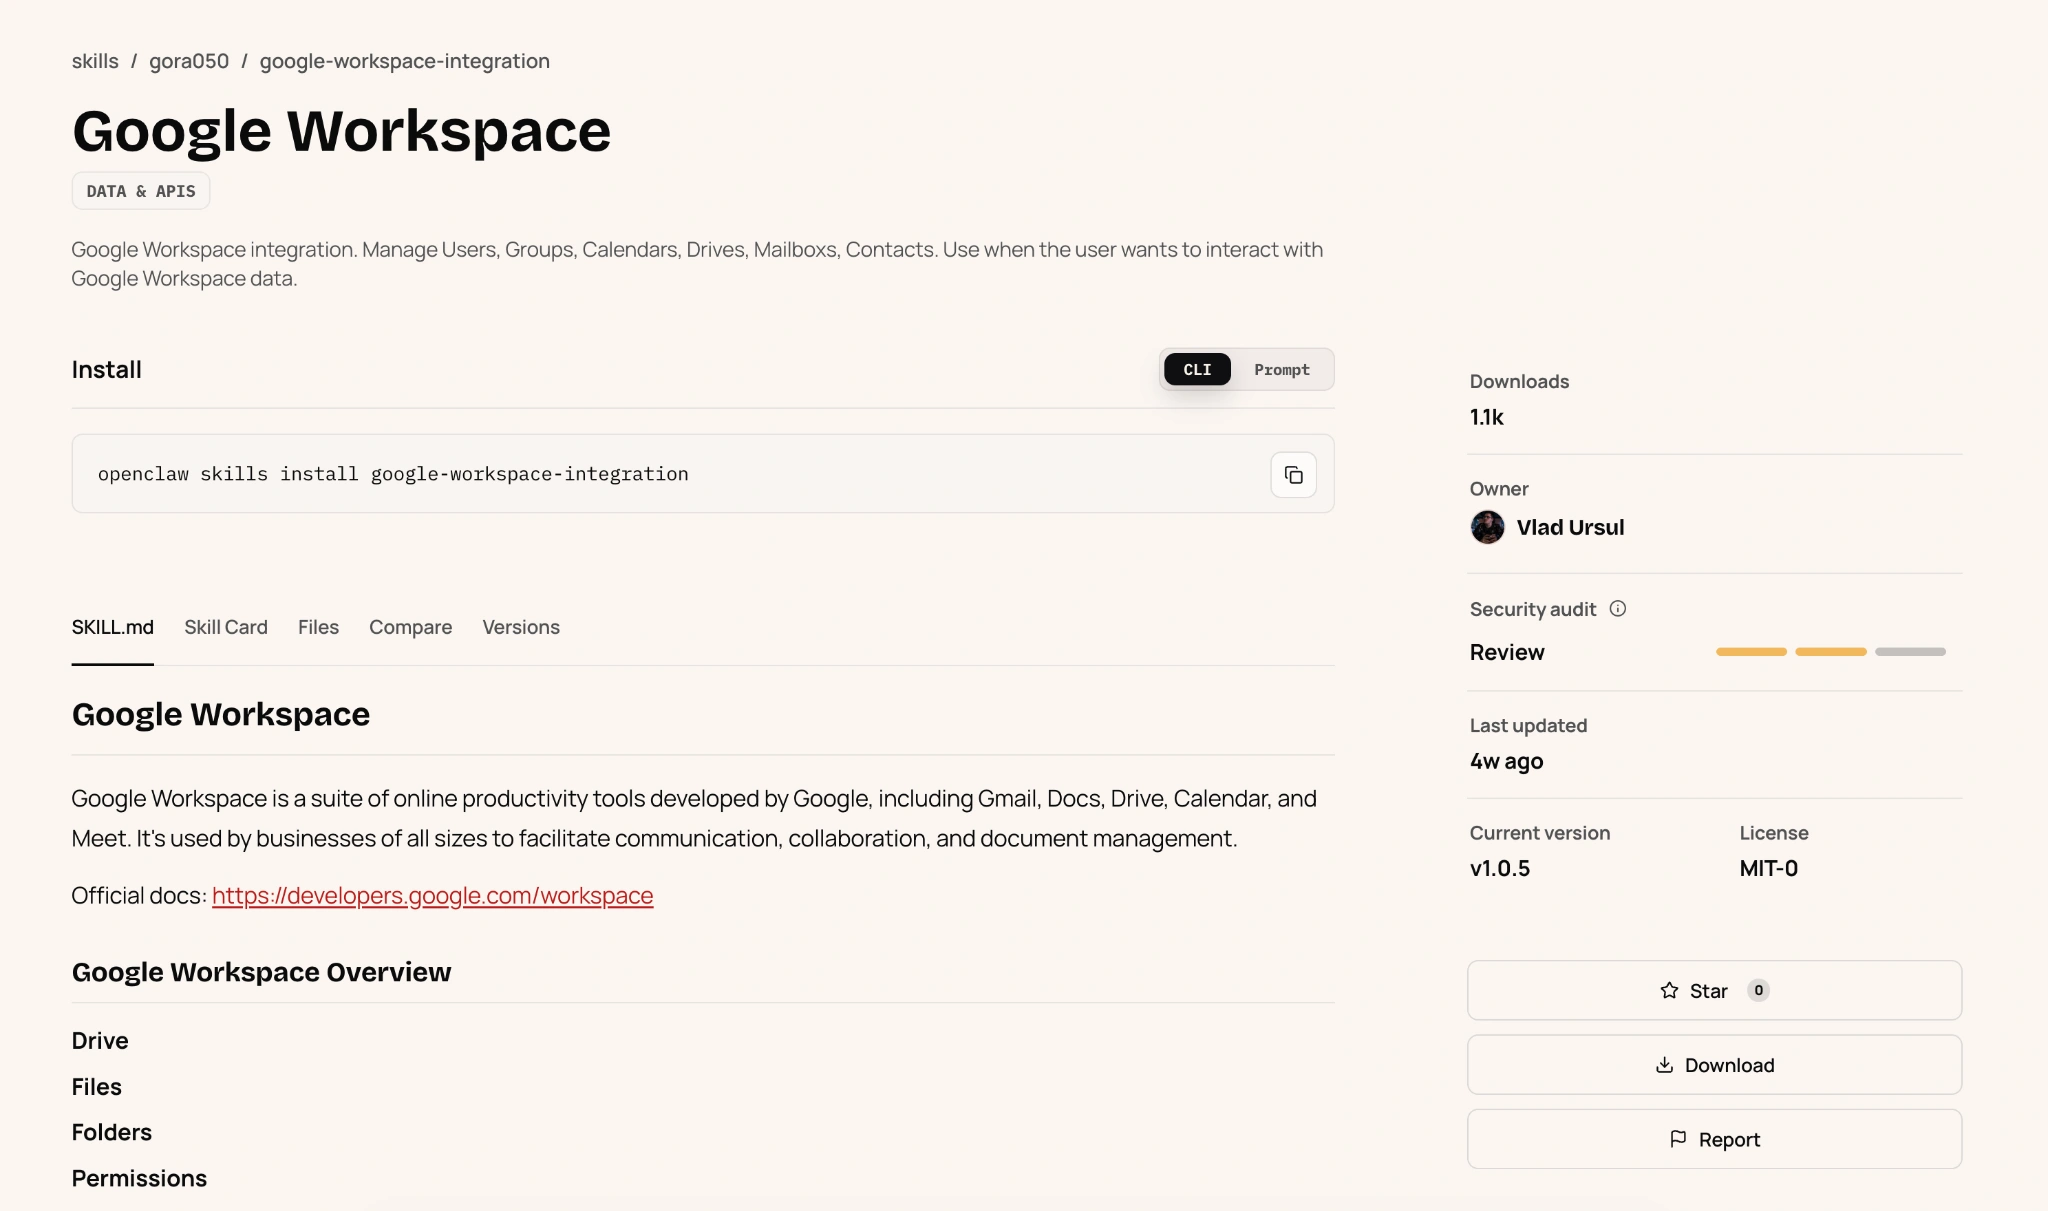The image size is (2048, 1211).
Task: Switch to the Files tab
Action: click(x=318, y=627)
